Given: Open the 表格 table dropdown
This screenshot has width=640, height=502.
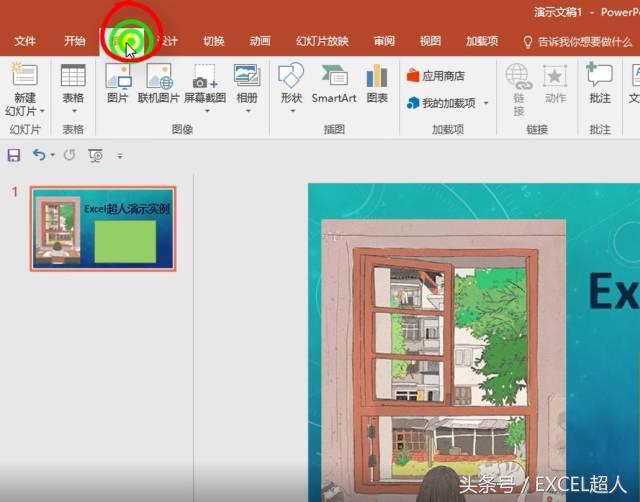Looking at the screenshot, I should pyautogui.click(x=73, y=111).
